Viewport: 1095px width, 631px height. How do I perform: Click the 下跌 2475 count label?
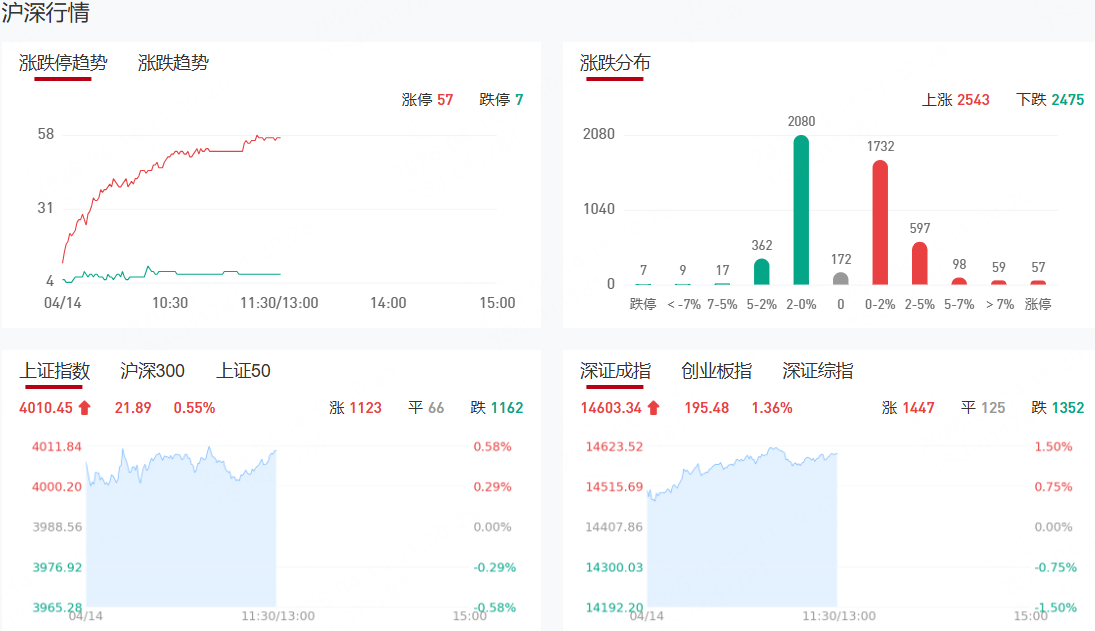pos(1050,100)
